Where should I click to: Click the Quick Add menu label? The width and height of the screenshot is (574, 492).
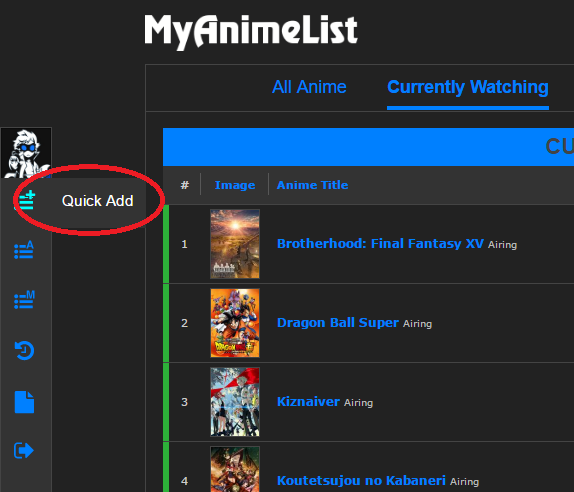(x=97, y=201)
